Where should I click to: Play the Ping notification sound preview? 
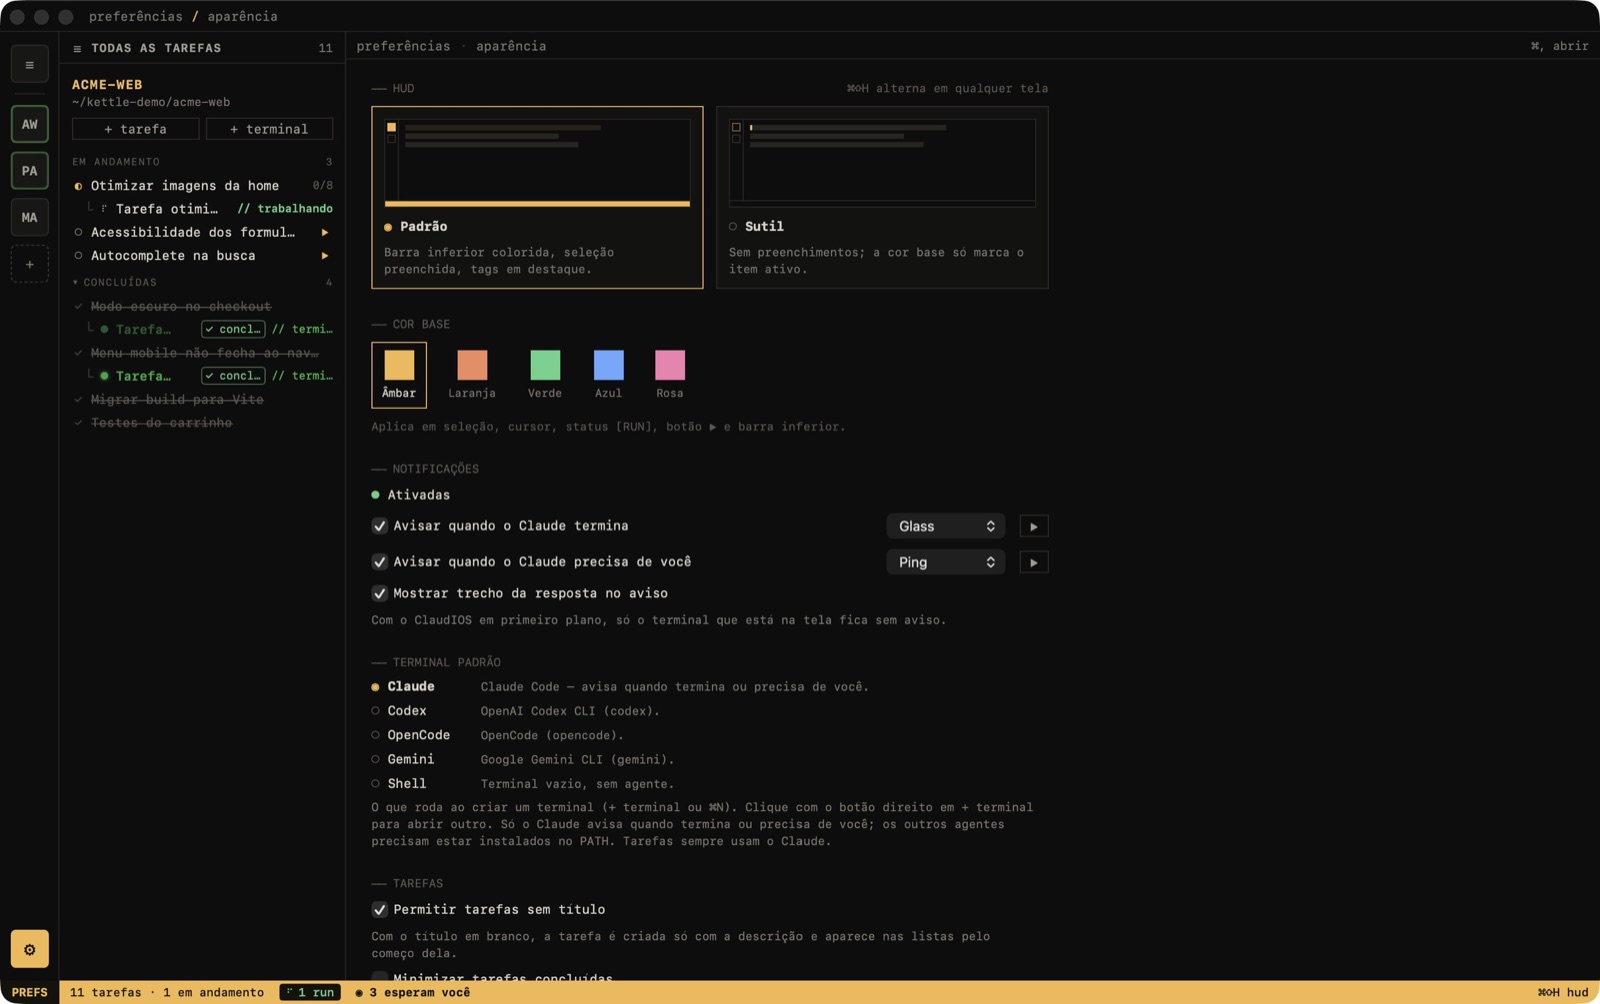(x=1034, y=562)
